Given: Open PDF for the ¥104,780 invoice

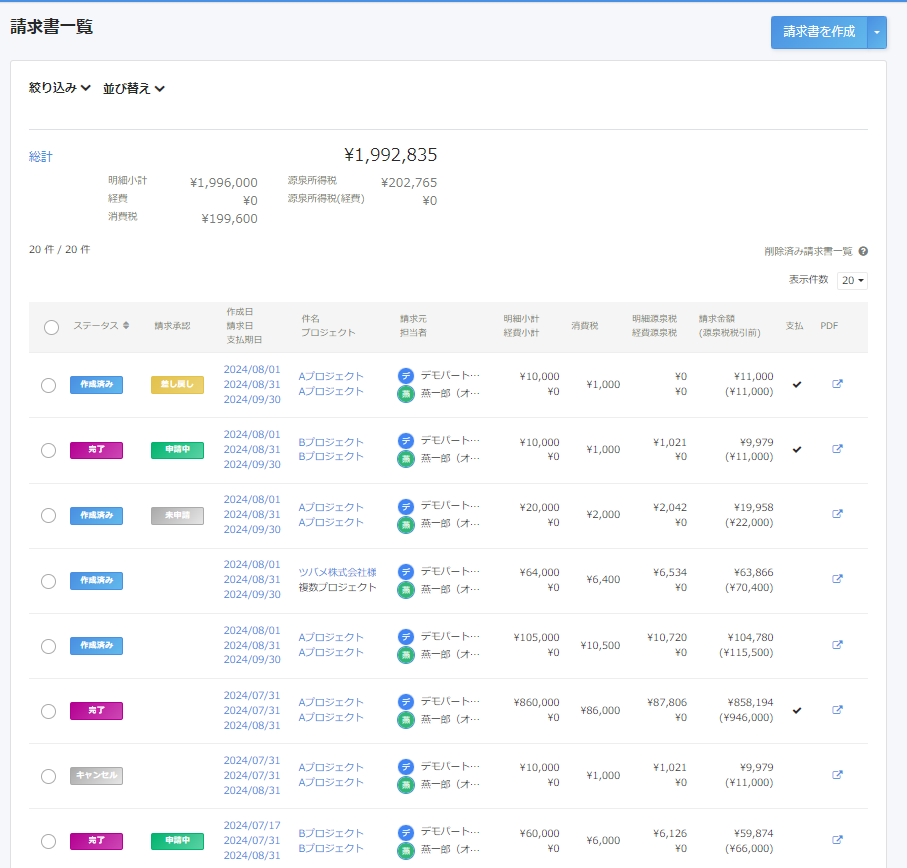Looking at the screenshot, I should [837, 645].
